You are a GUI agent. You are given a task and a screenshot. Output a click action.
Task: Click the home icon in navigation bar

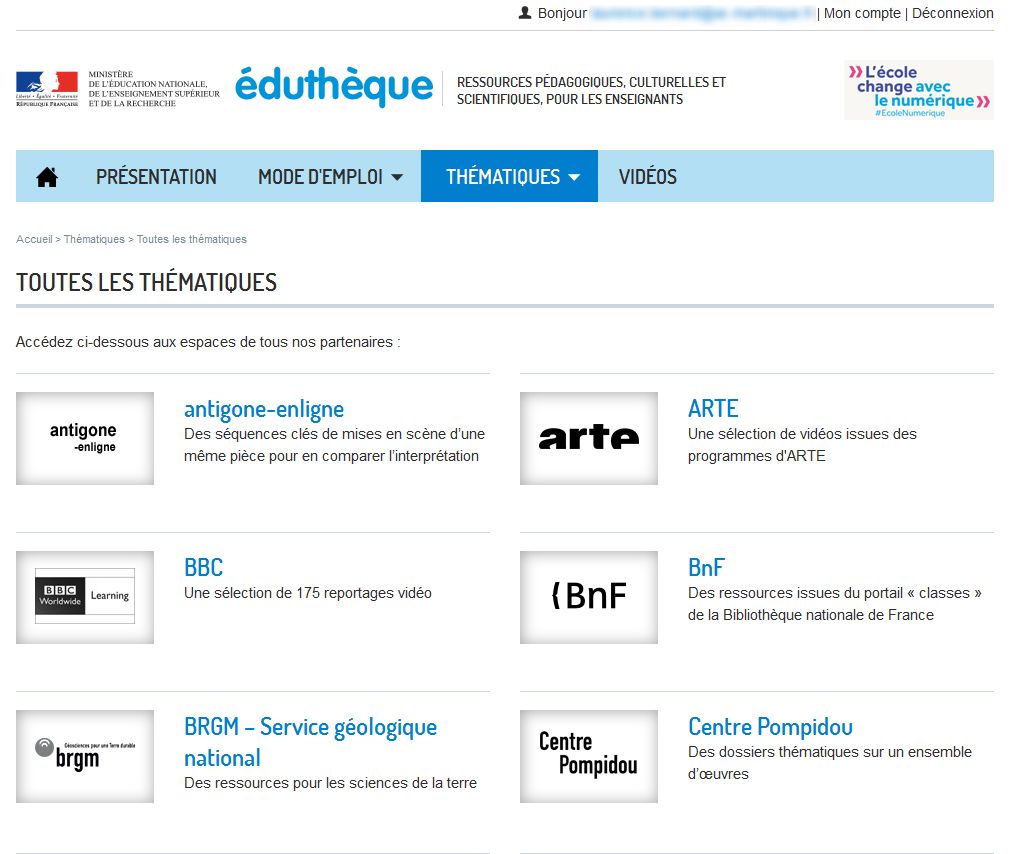coord(47,177)
